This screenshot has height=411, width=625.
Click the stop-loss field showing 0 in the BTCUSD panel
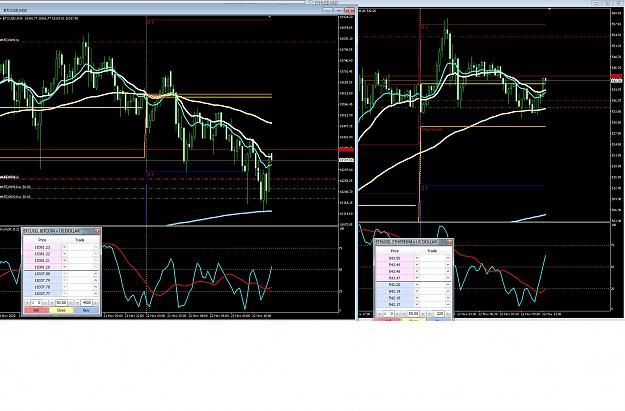coord(37,303)
